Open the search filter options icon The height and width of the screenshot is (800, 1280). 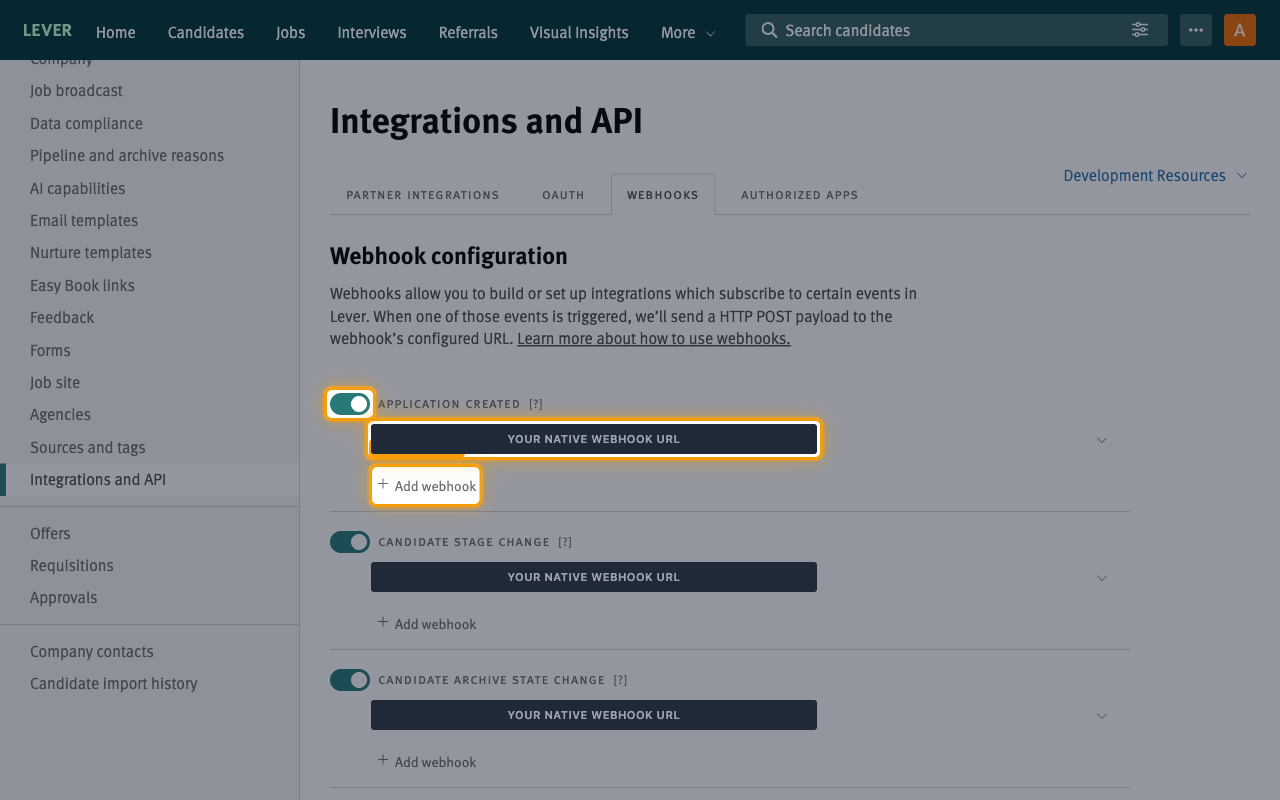(1140, 30)
